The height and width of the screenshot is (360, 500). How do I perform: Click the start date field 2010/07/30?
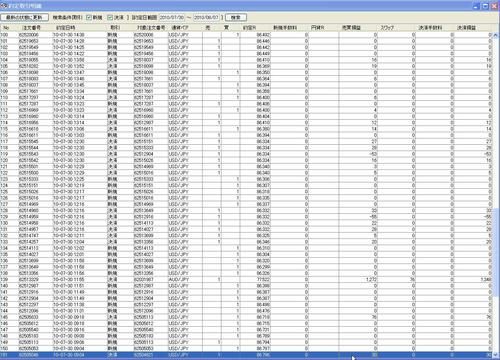[x=172, y=17]
